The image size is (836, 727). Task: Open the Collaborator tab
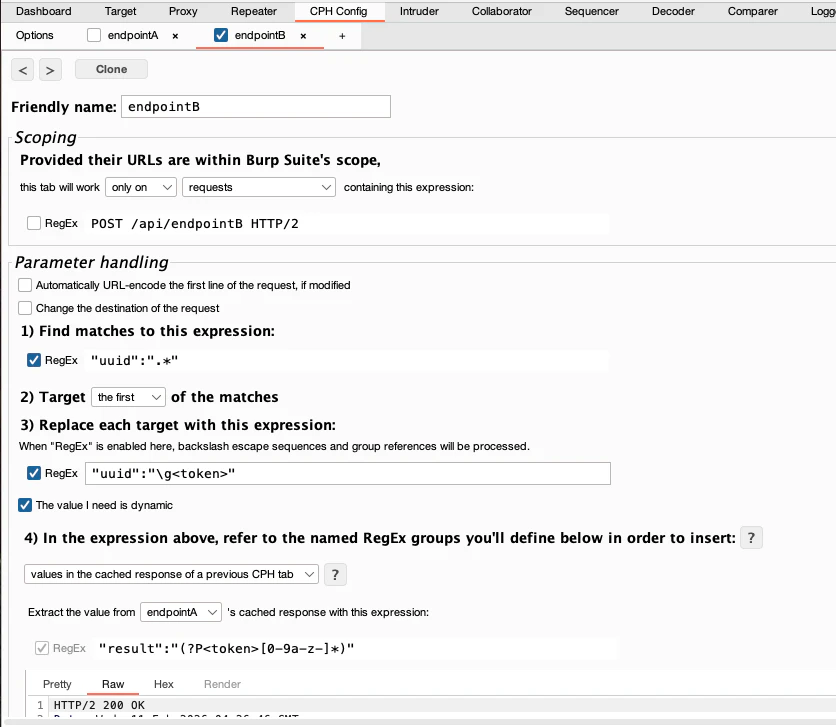pos(502,11)
